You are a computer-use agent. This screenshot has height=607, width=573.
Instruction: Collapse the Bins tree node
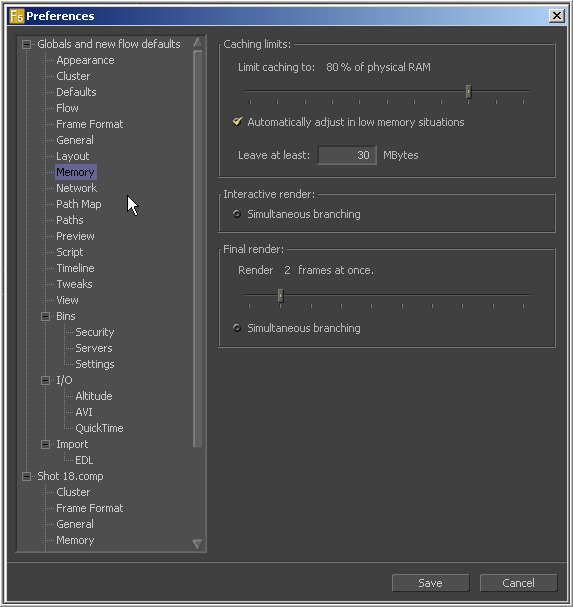tap(45, 316)
